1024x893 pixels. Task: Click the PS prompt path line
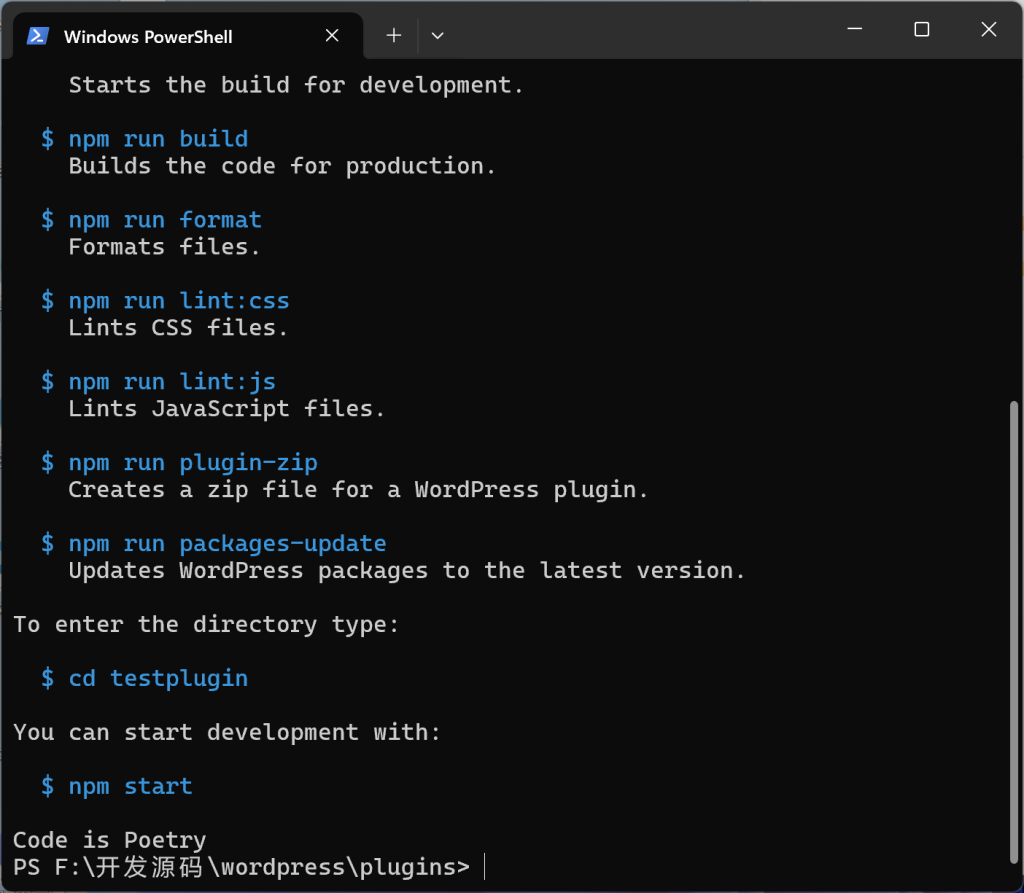pyautogui.click(x=242, y=868)
